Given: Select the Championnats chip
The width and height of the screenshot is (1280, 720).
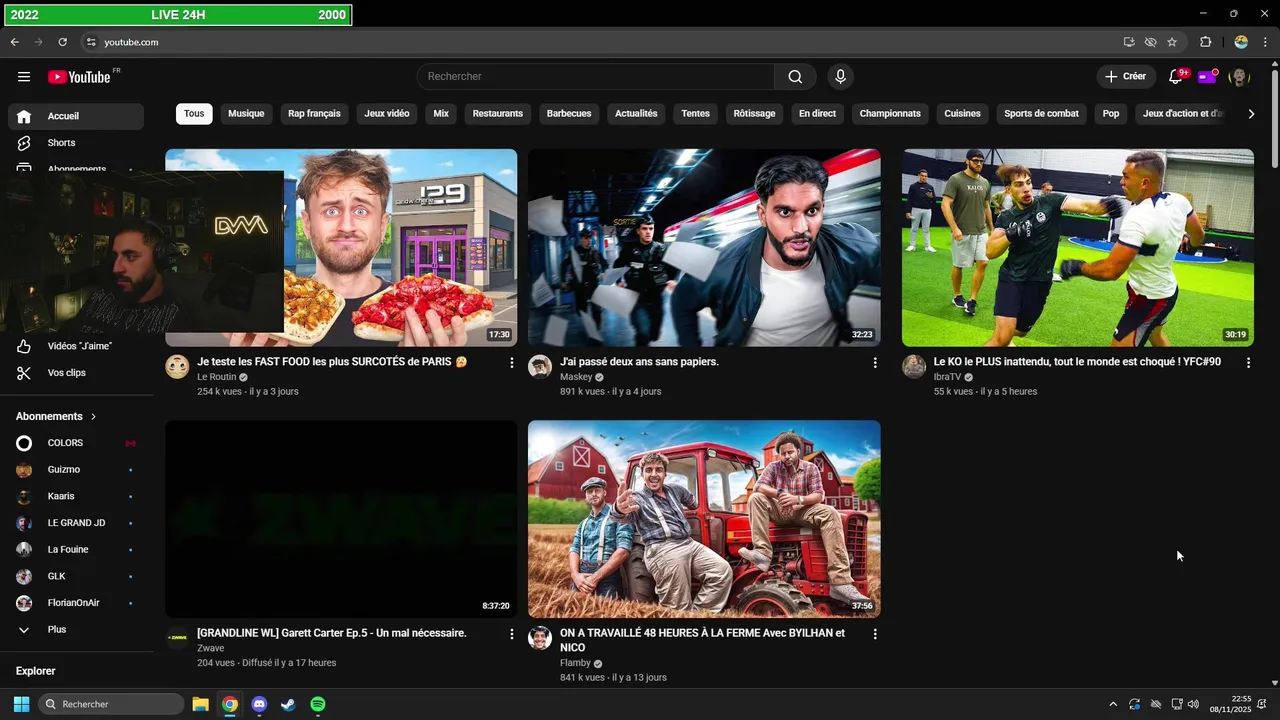Looking at the screenshot, I should pyautogui.click(x=890, y=114).
